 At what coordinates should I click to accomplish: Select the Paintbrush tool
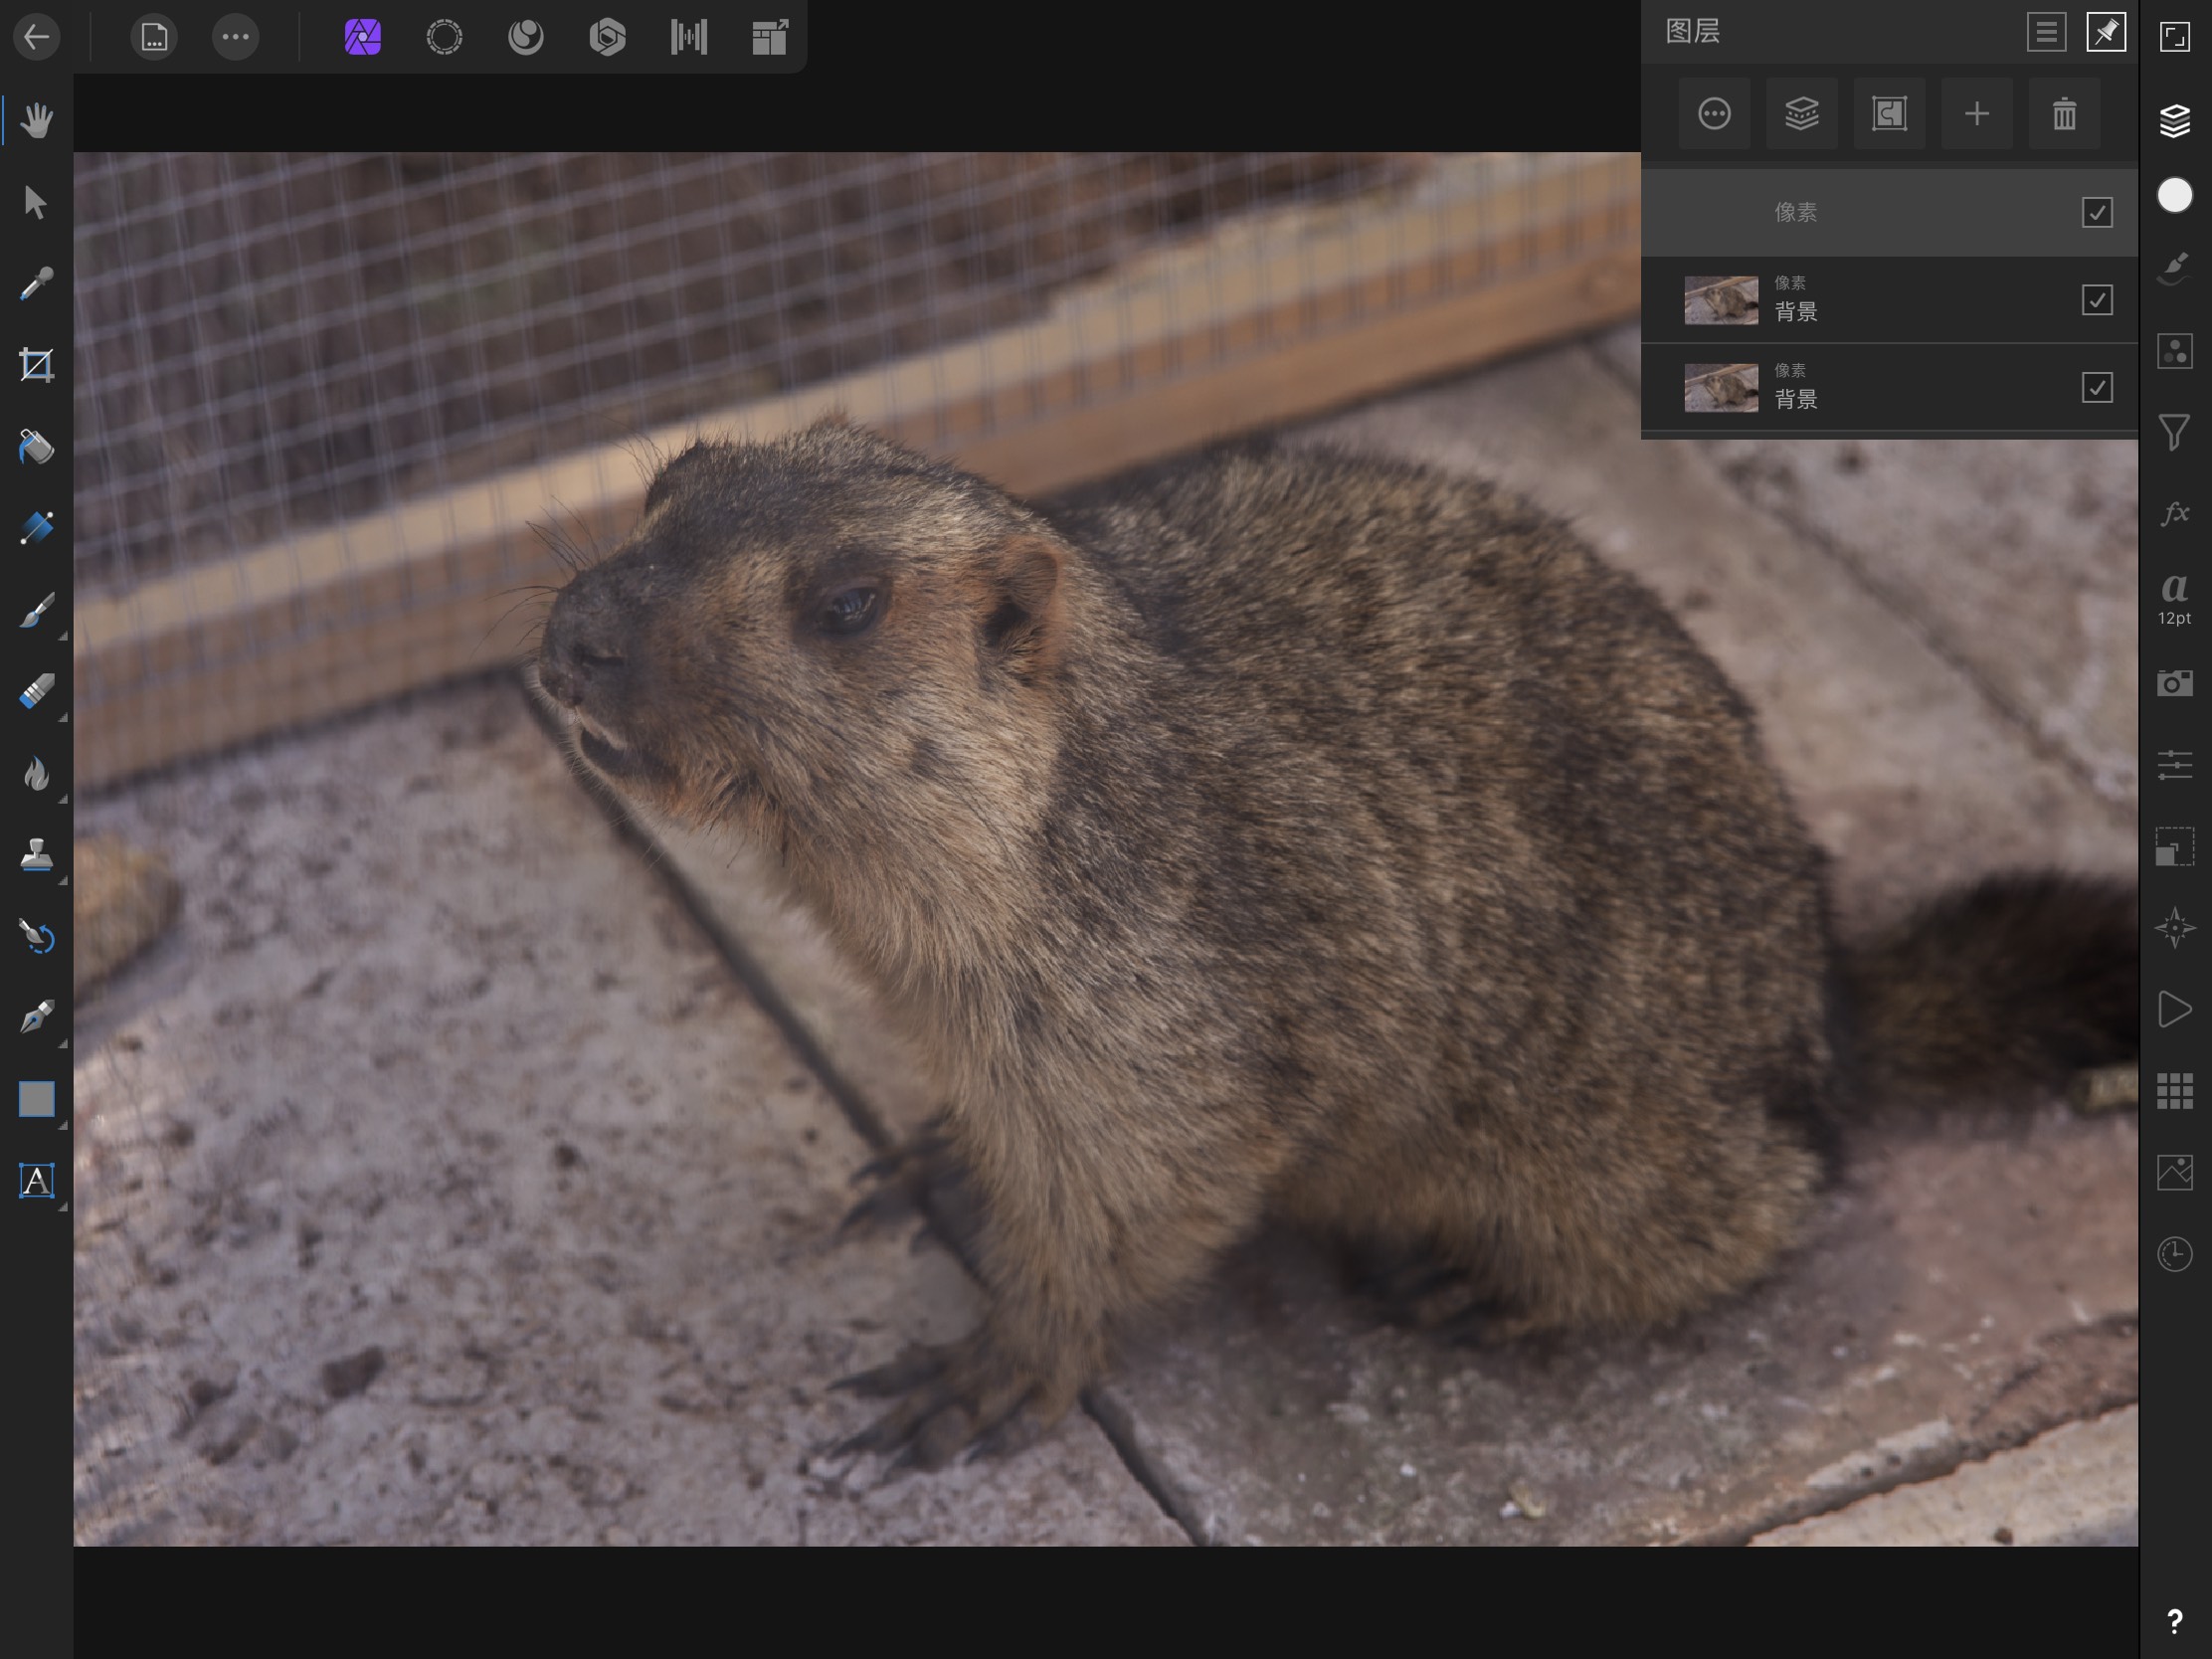click(36, 610)
